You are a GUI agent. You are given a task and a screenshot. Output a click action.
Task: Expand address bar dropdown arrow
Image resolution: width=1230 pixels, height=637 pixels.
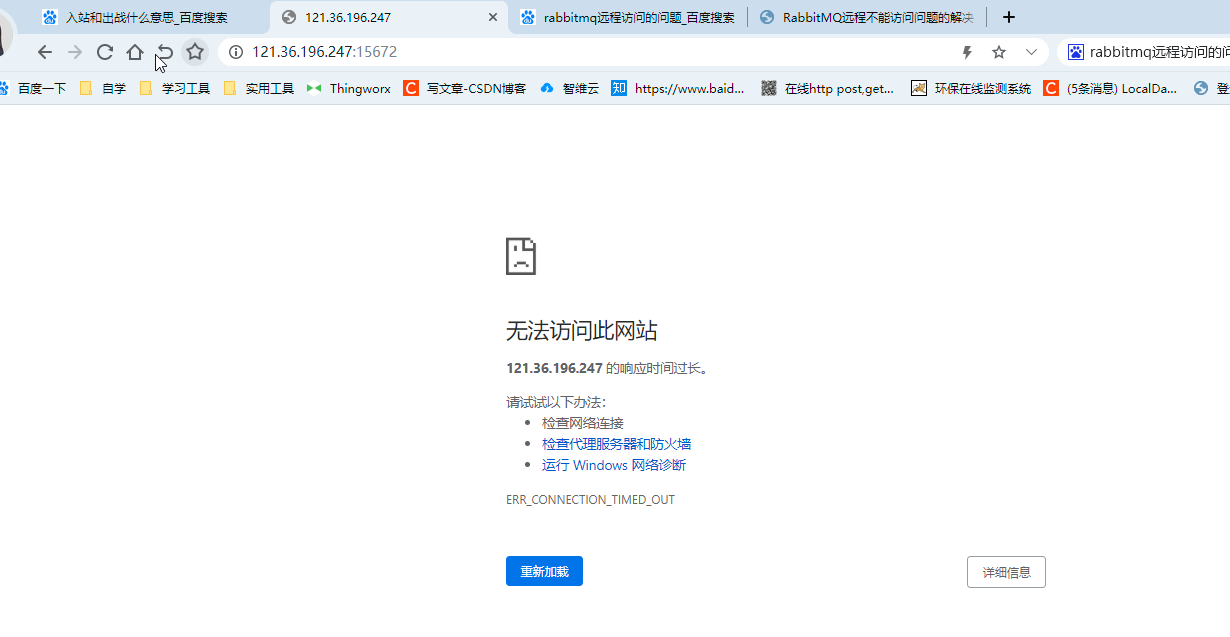click(1031, 52)
